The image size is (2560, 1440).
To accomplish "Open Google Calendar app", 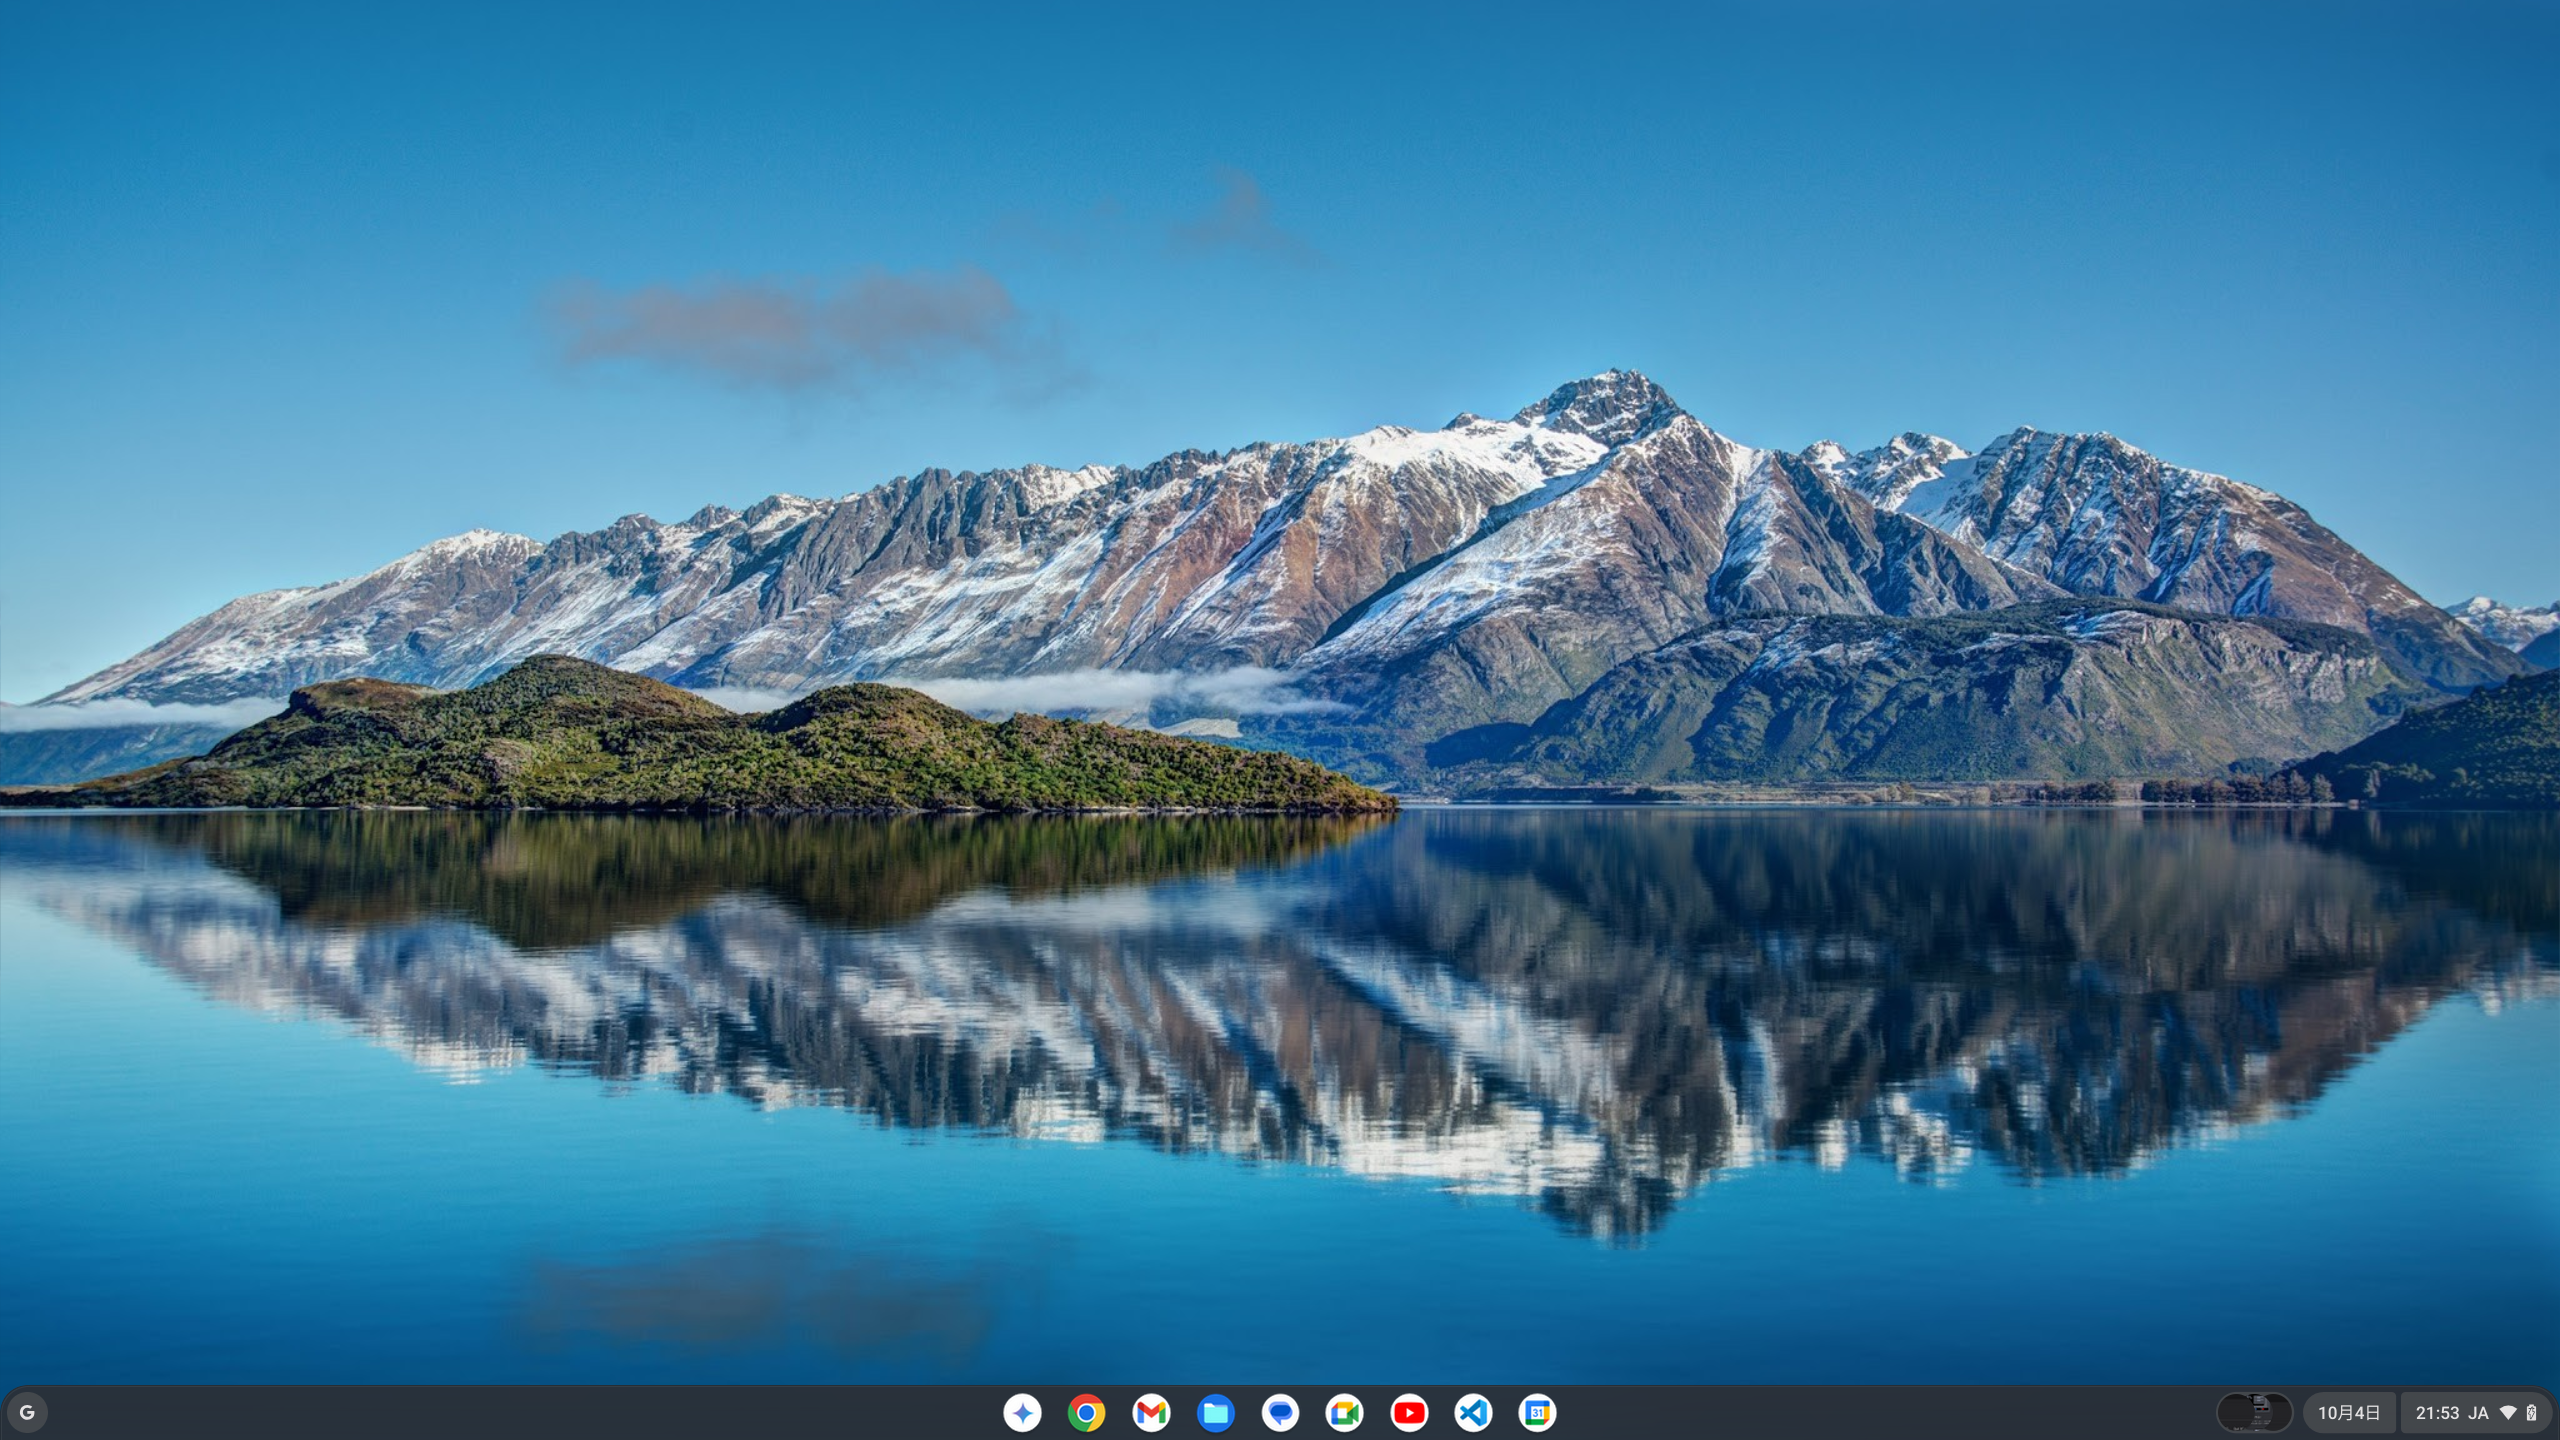I will tap(1537, 1412).
